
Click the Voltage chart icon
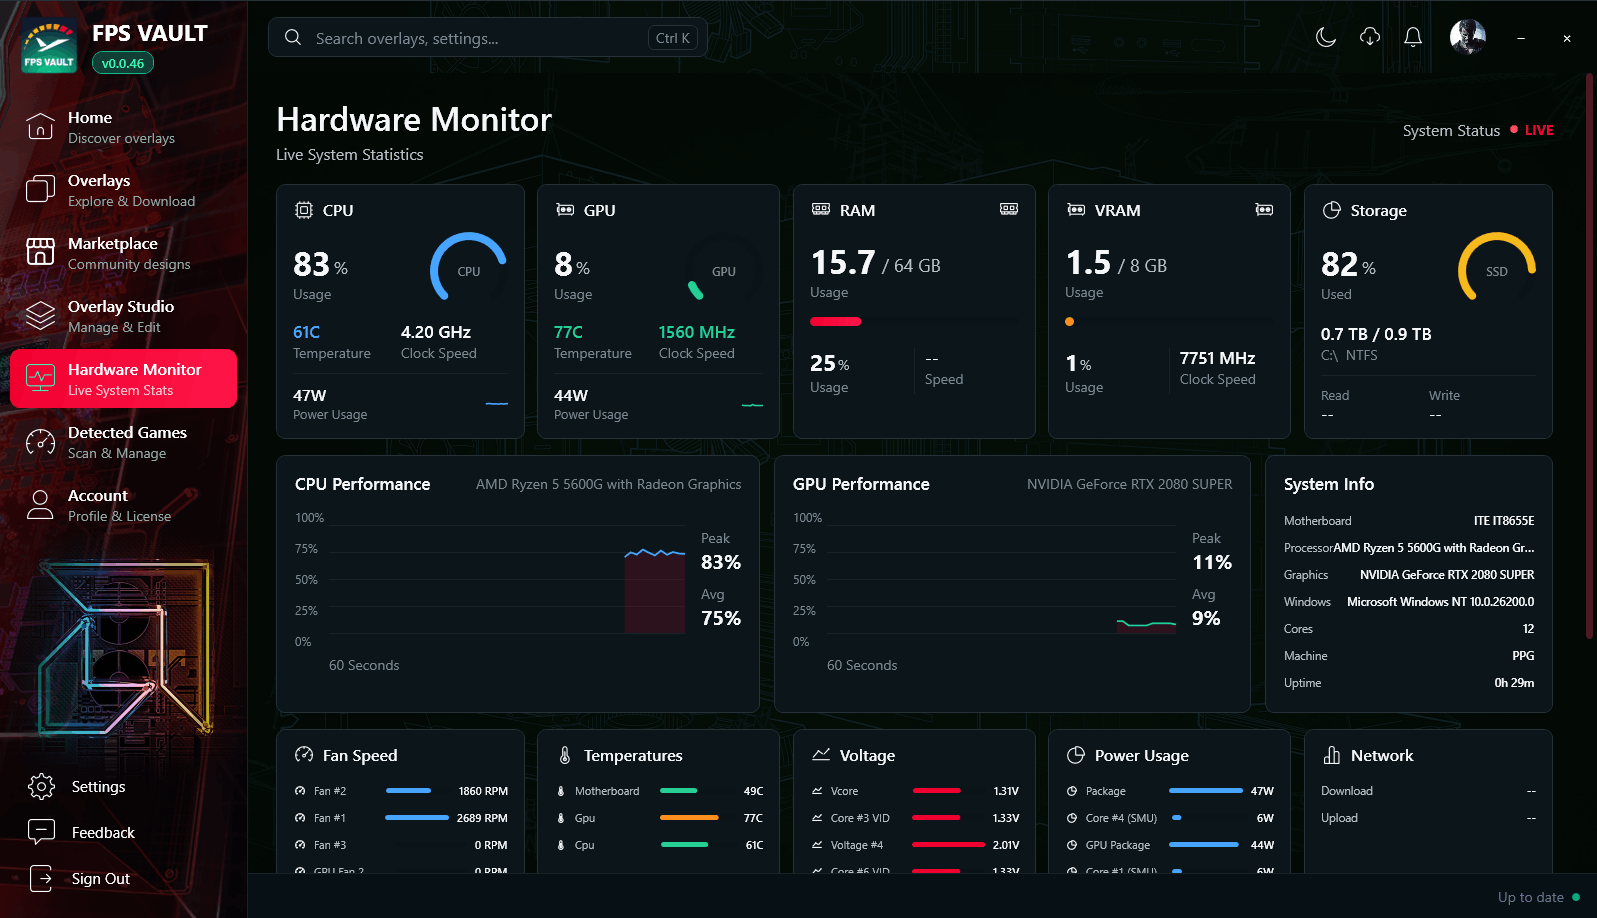[821, 754]
